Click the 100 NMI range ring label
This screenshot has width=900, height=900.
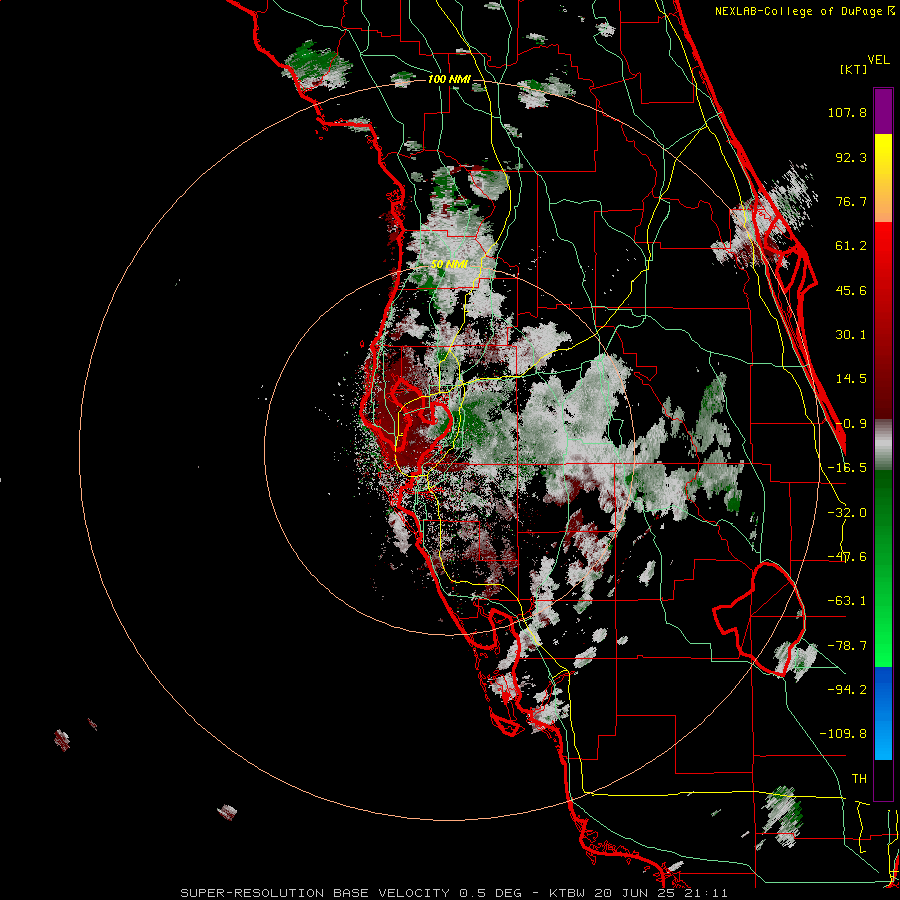click(x=449, y=79)
